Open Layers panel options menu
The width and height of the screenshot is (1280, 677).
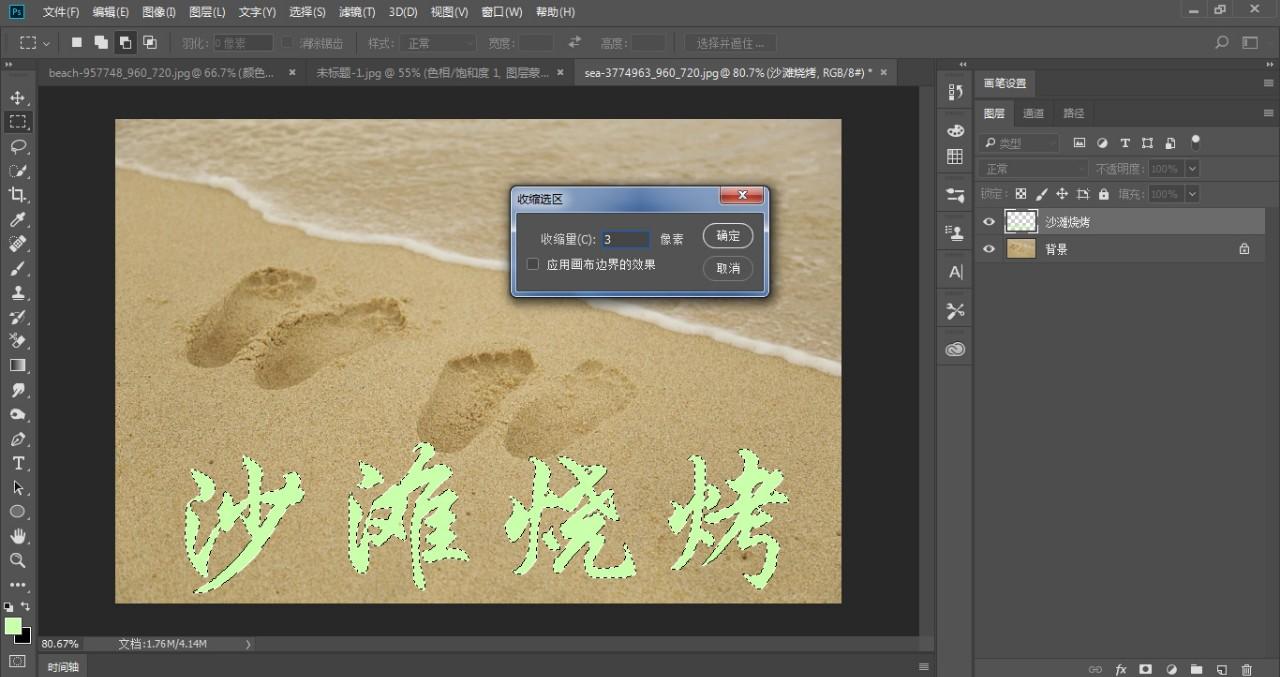pos(1268,113)
